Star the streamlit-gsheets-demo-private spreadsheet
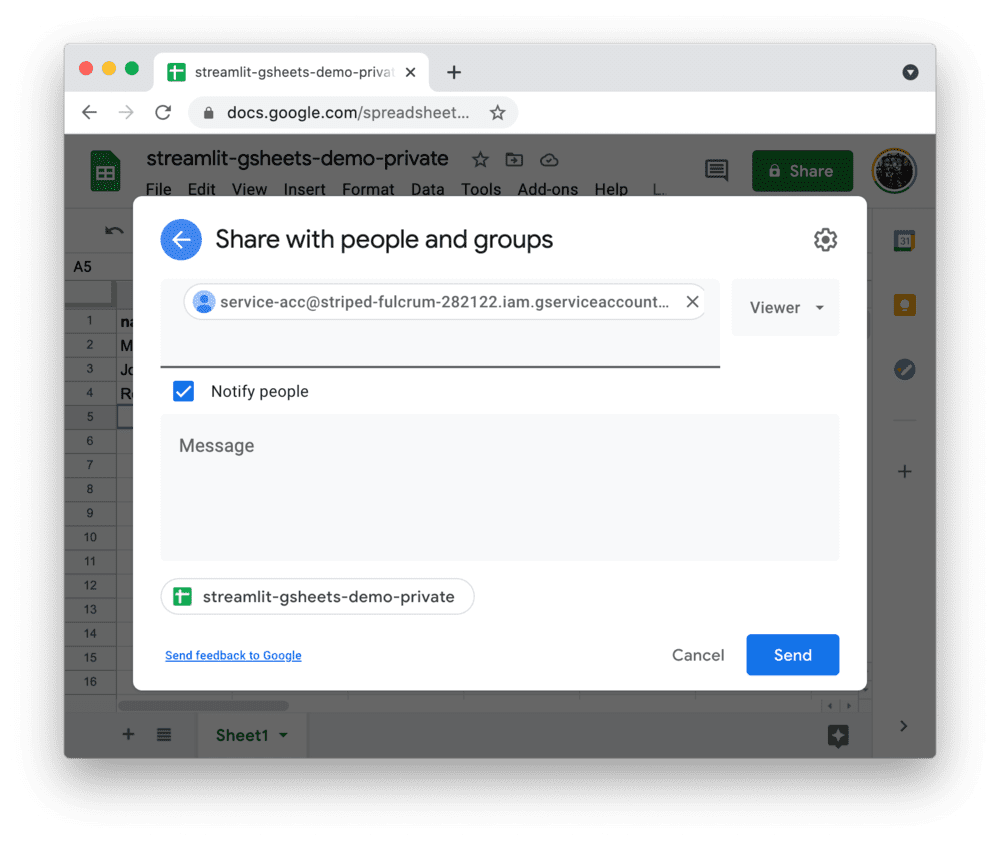 tap(480, 160)
